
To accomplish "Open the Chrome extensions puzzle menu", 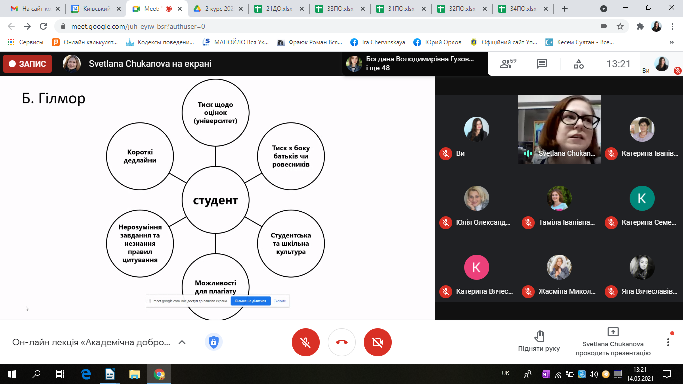I will 640,27.
